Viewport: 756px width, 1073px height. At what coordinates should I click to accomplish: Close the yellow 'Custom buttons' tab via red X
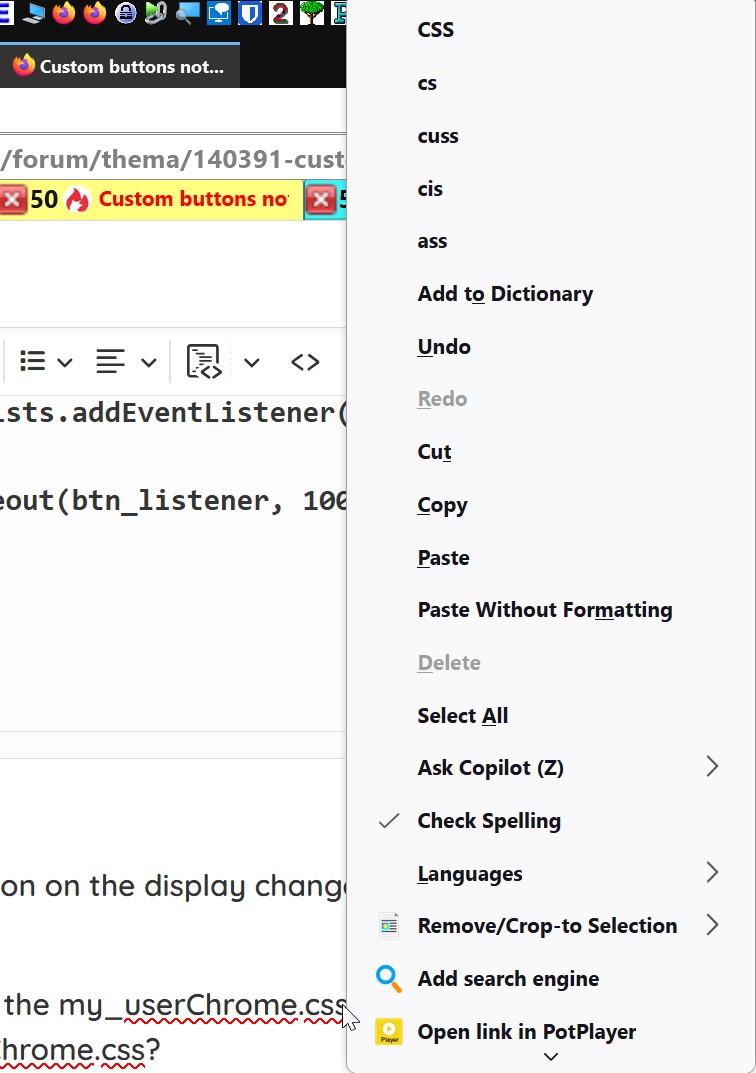(x=13, y=199)
